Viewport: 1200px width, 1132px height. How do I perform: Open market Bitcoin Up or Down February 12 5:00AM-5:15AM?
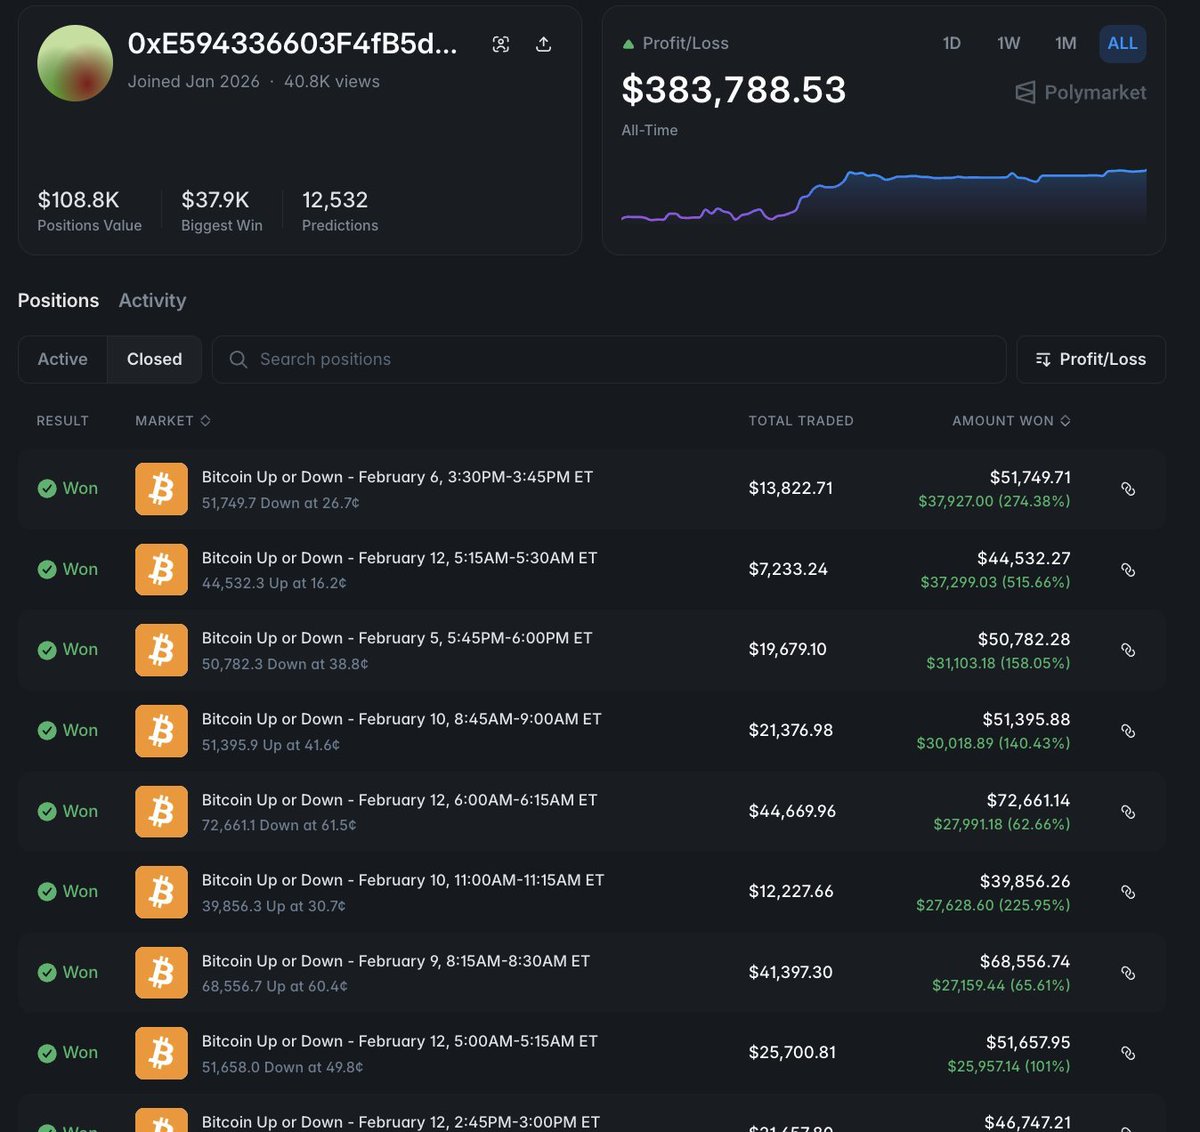tap(399, 1041)
